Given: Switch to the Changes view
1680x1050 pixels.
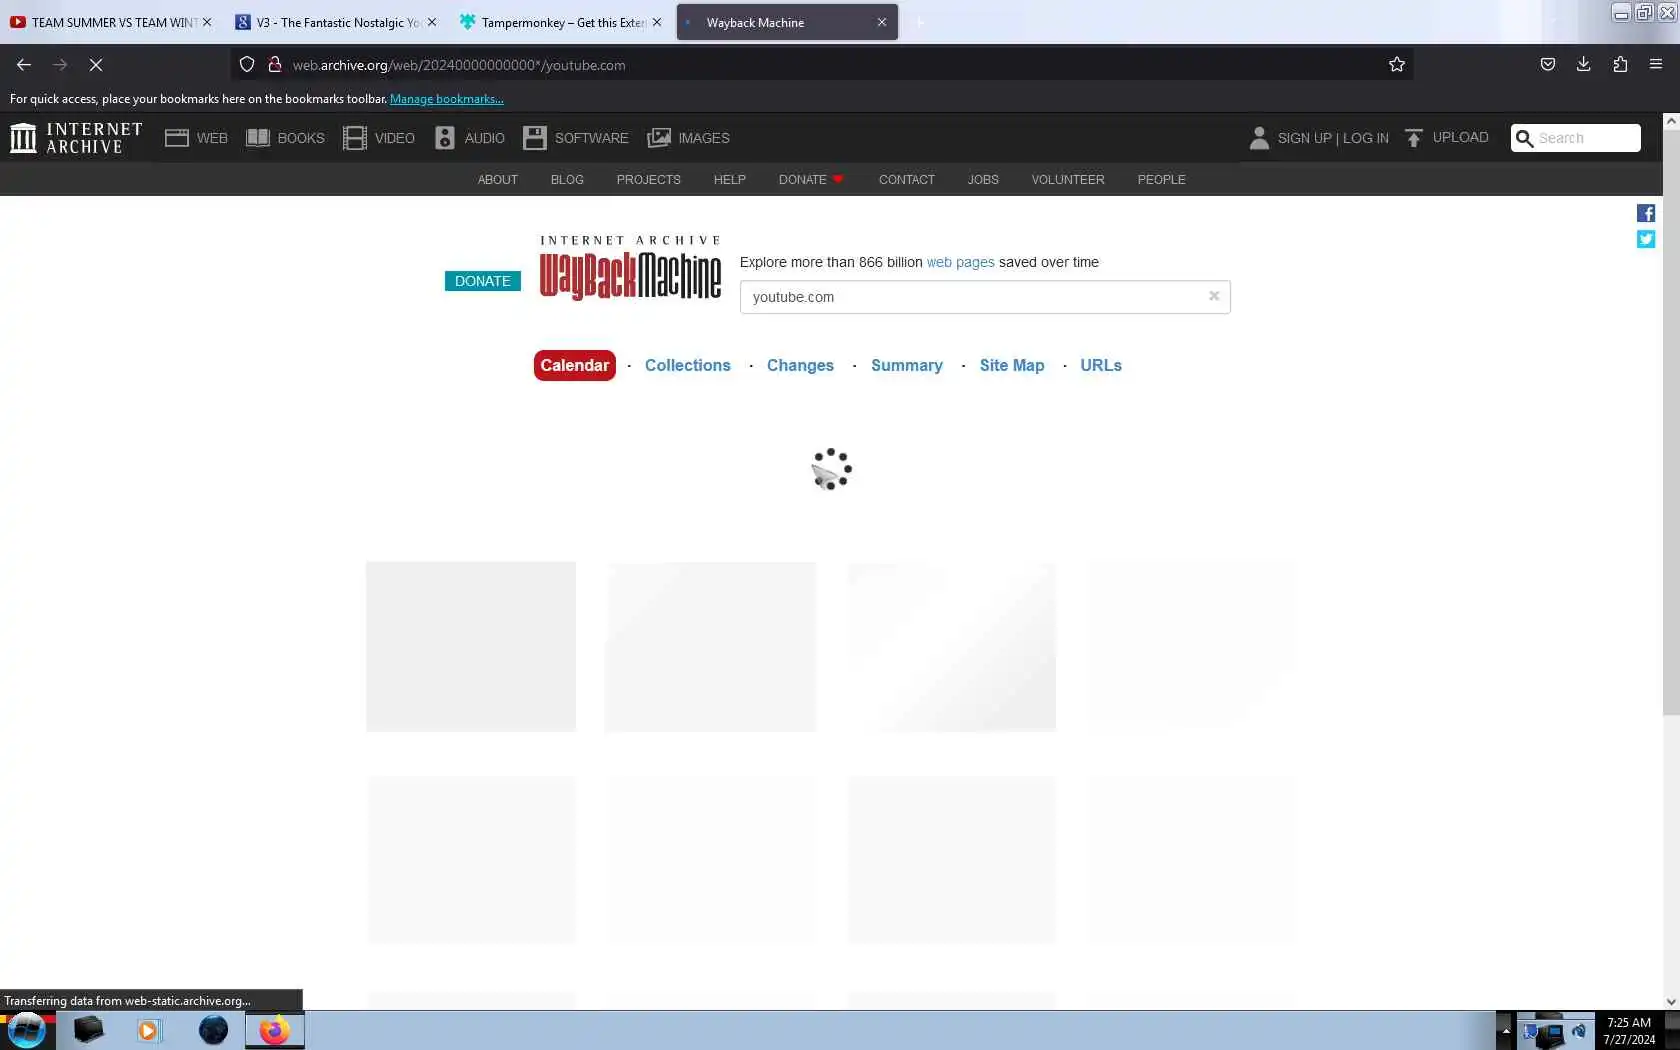Looking at the screenshot, I should point(800,365).
